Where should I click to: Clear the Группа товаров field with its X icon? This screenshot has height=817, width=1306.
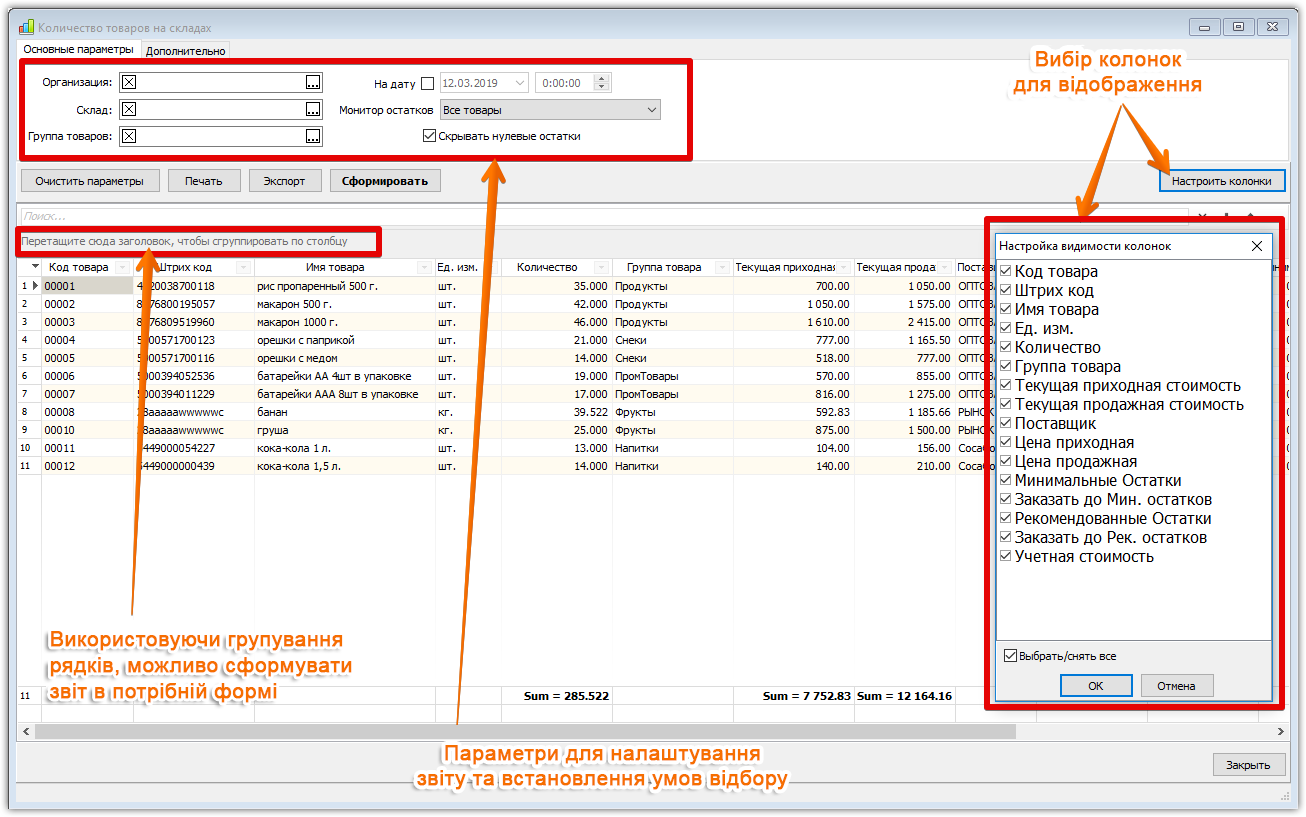point(129,137)
